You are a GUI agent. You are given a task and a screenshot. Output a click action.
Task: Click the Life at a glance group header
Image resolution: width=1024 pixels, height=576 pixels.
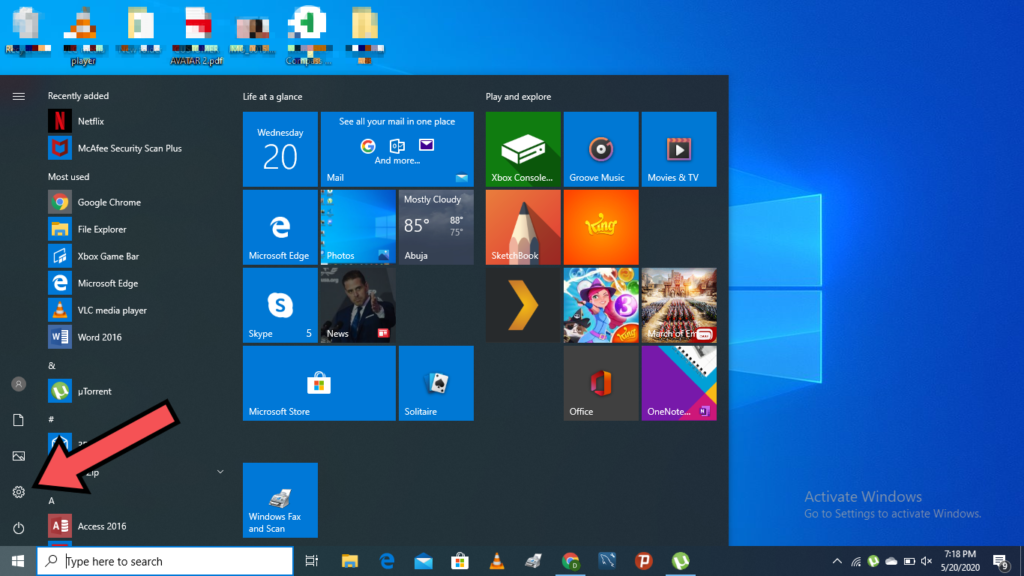[272, 97]
